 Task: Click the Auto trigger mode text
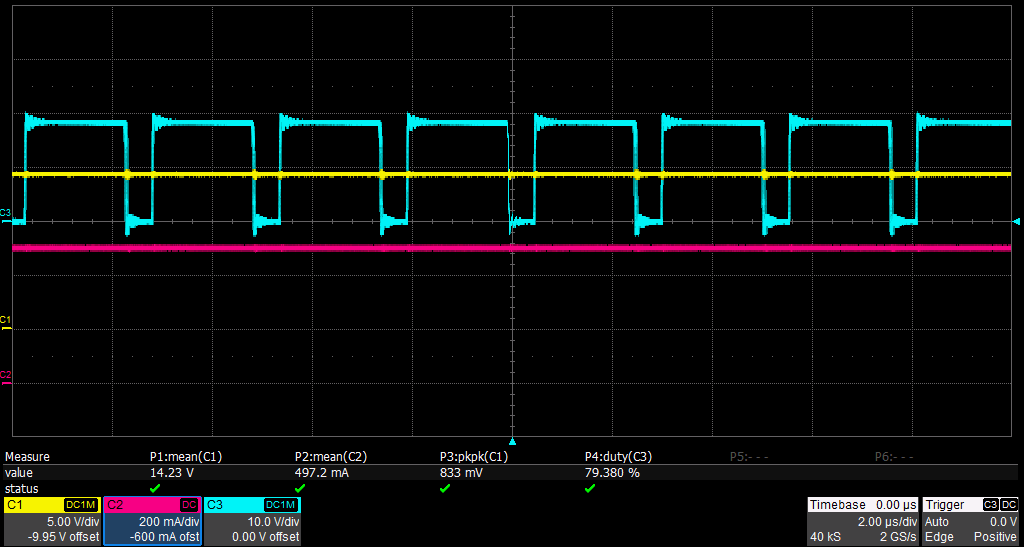936,522
